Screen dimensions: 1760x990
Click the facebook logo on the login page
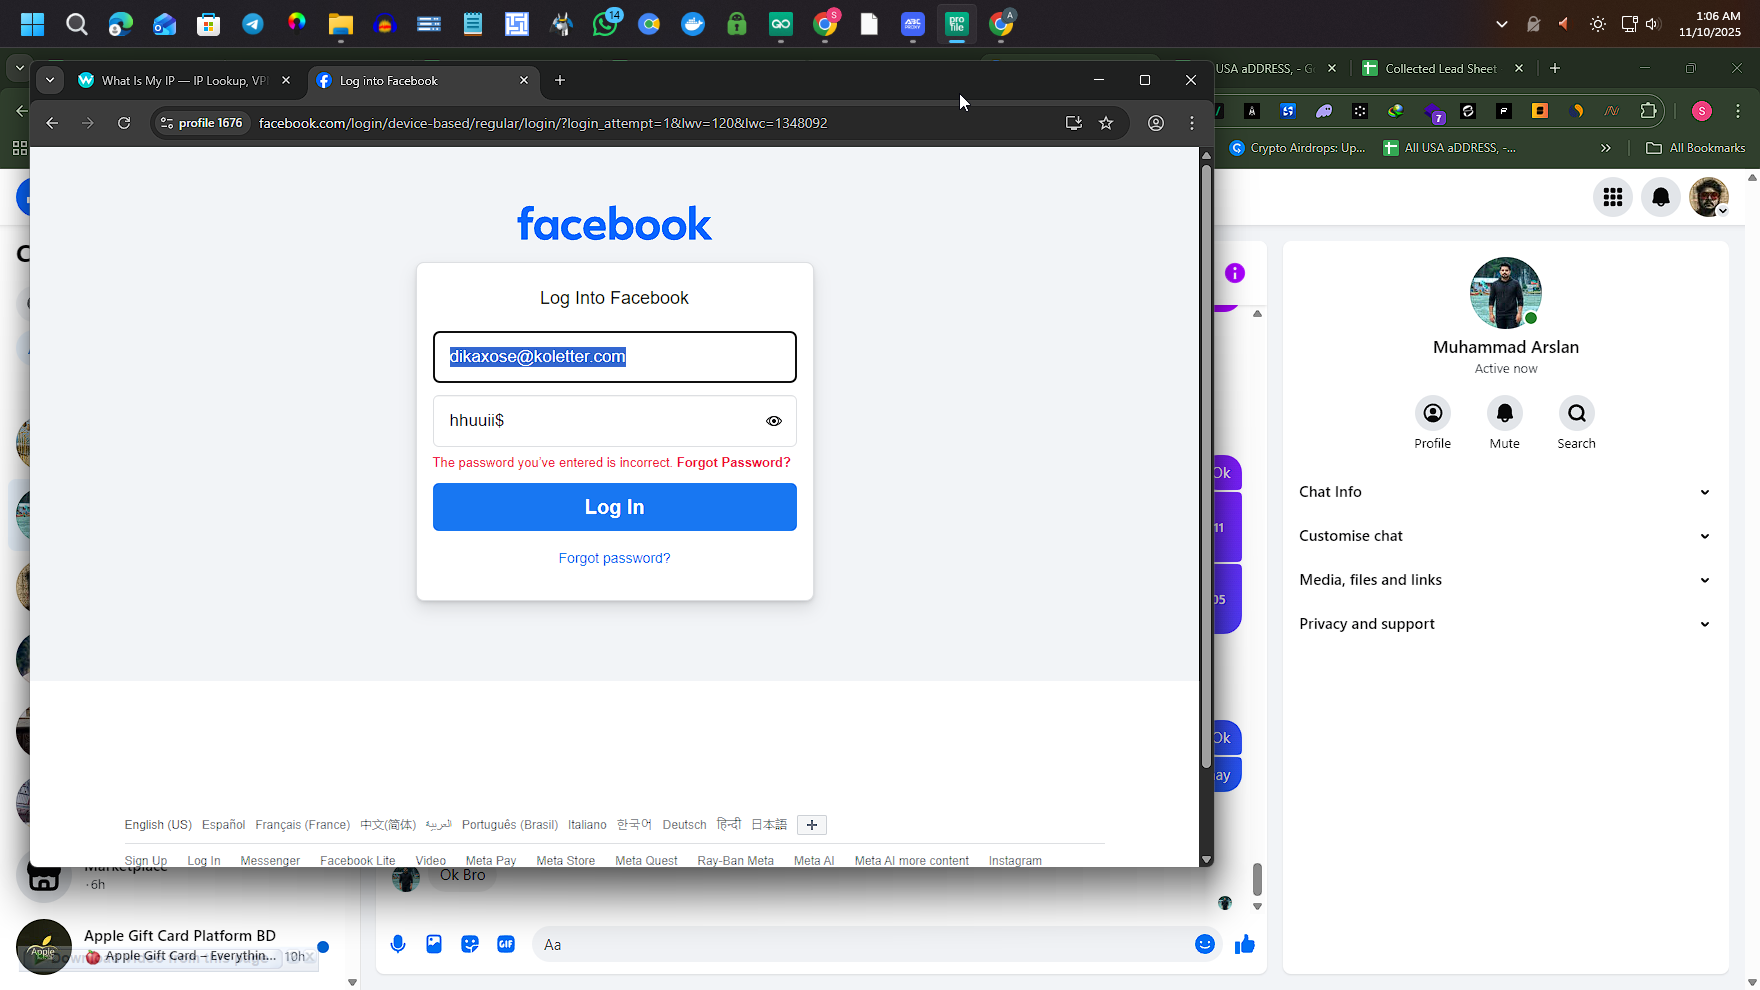[615, 224]
